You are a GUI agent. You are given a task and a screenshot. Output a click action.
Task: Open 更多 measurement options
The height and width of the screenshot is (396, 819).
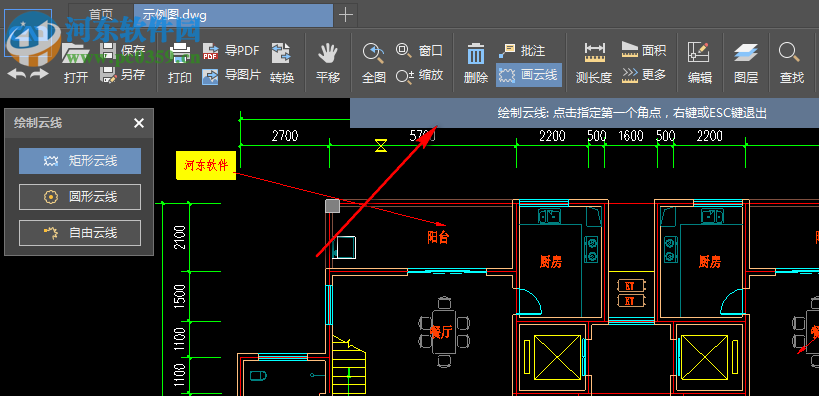(x=644, y=75)
